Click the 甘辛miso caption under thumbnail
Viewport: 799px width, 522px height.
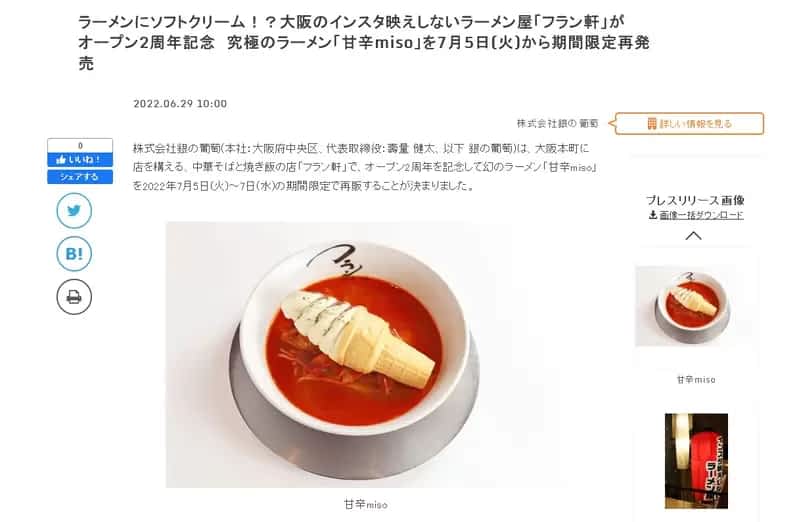pyautogui.click(x=696, y=380)
